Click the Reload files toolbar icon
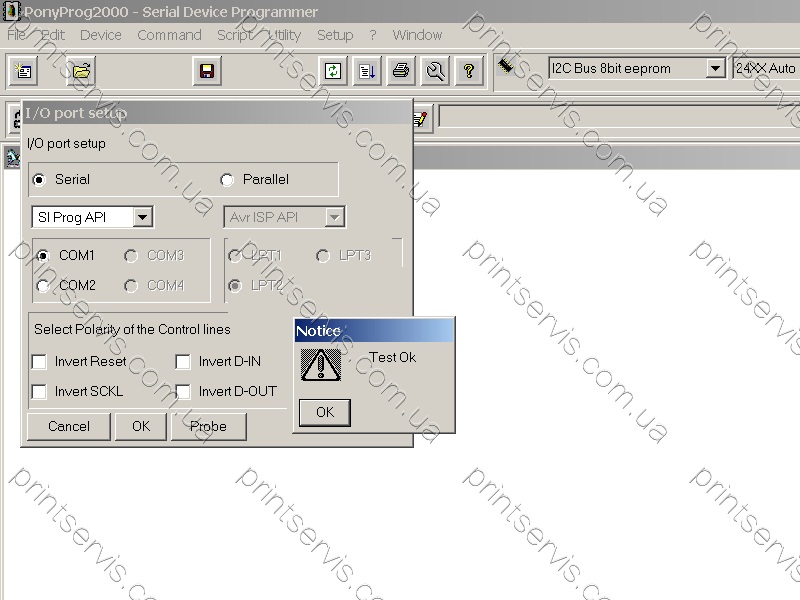 333,70
